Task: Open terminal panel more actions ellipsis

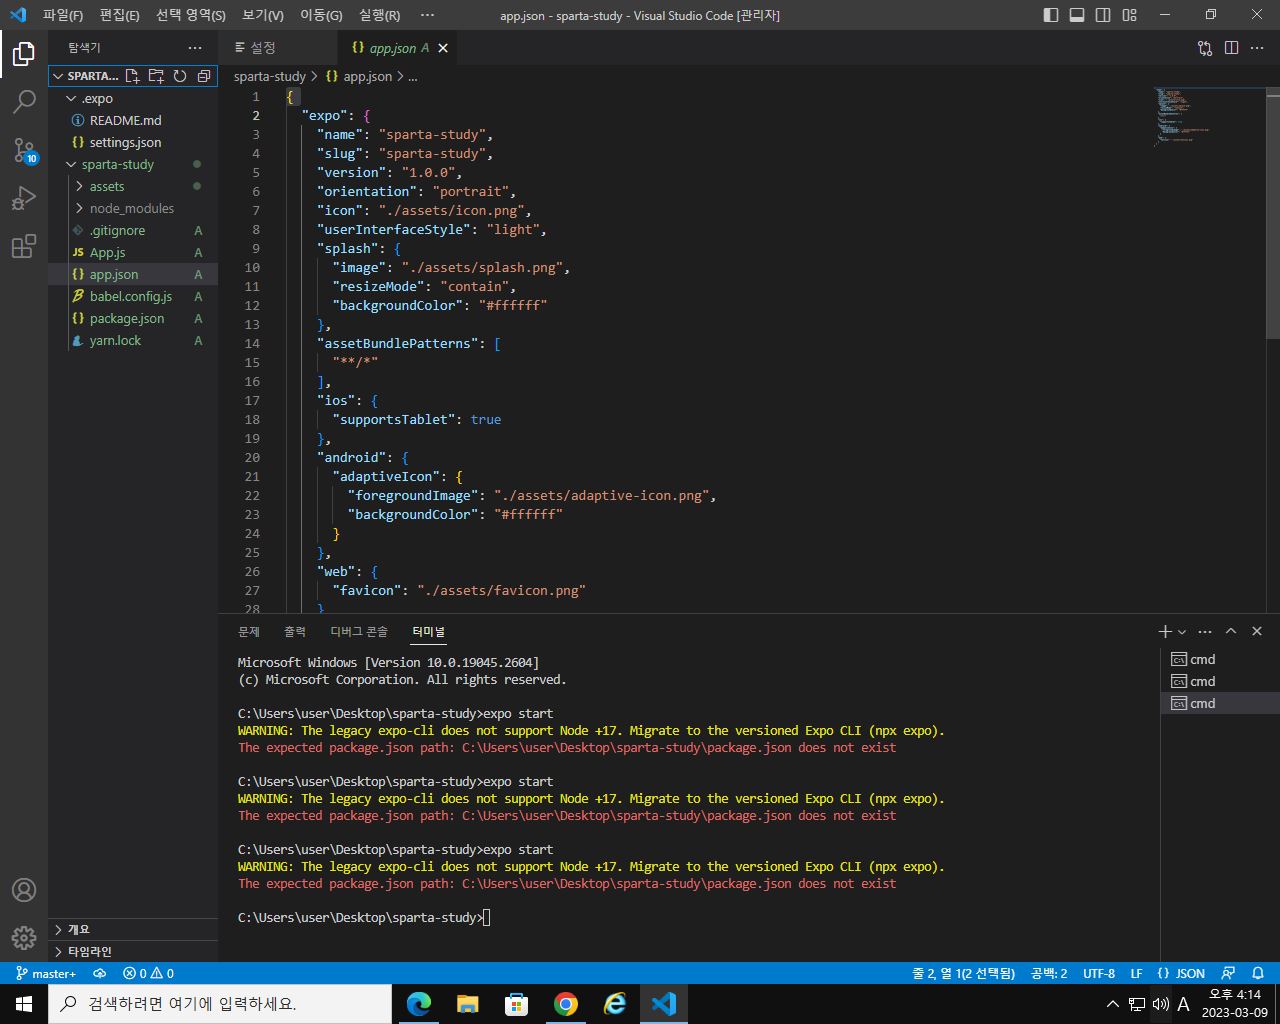Action: [x=1205, y=632]
